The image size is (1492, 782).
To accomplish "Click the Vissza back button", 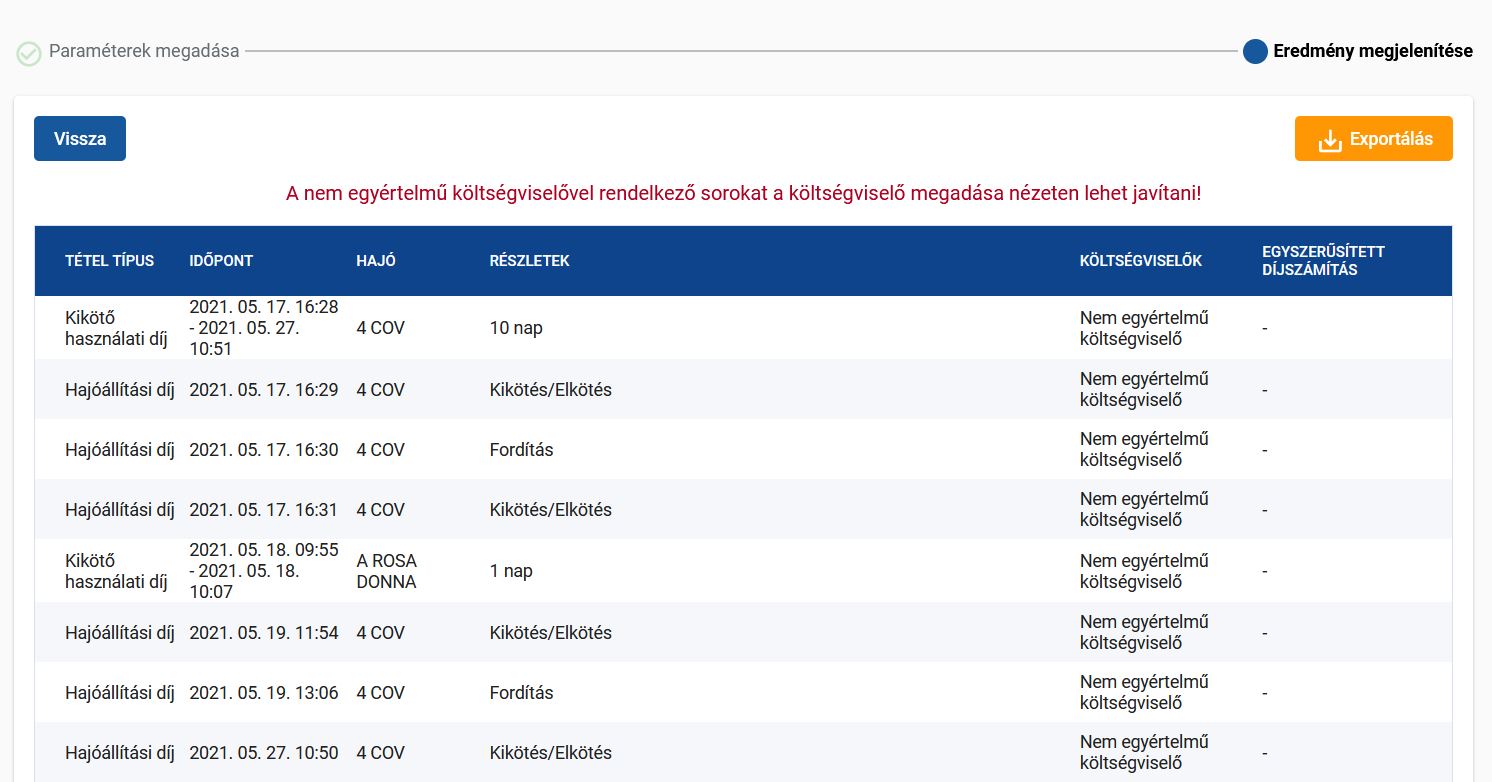I will [x=80, y=139].
